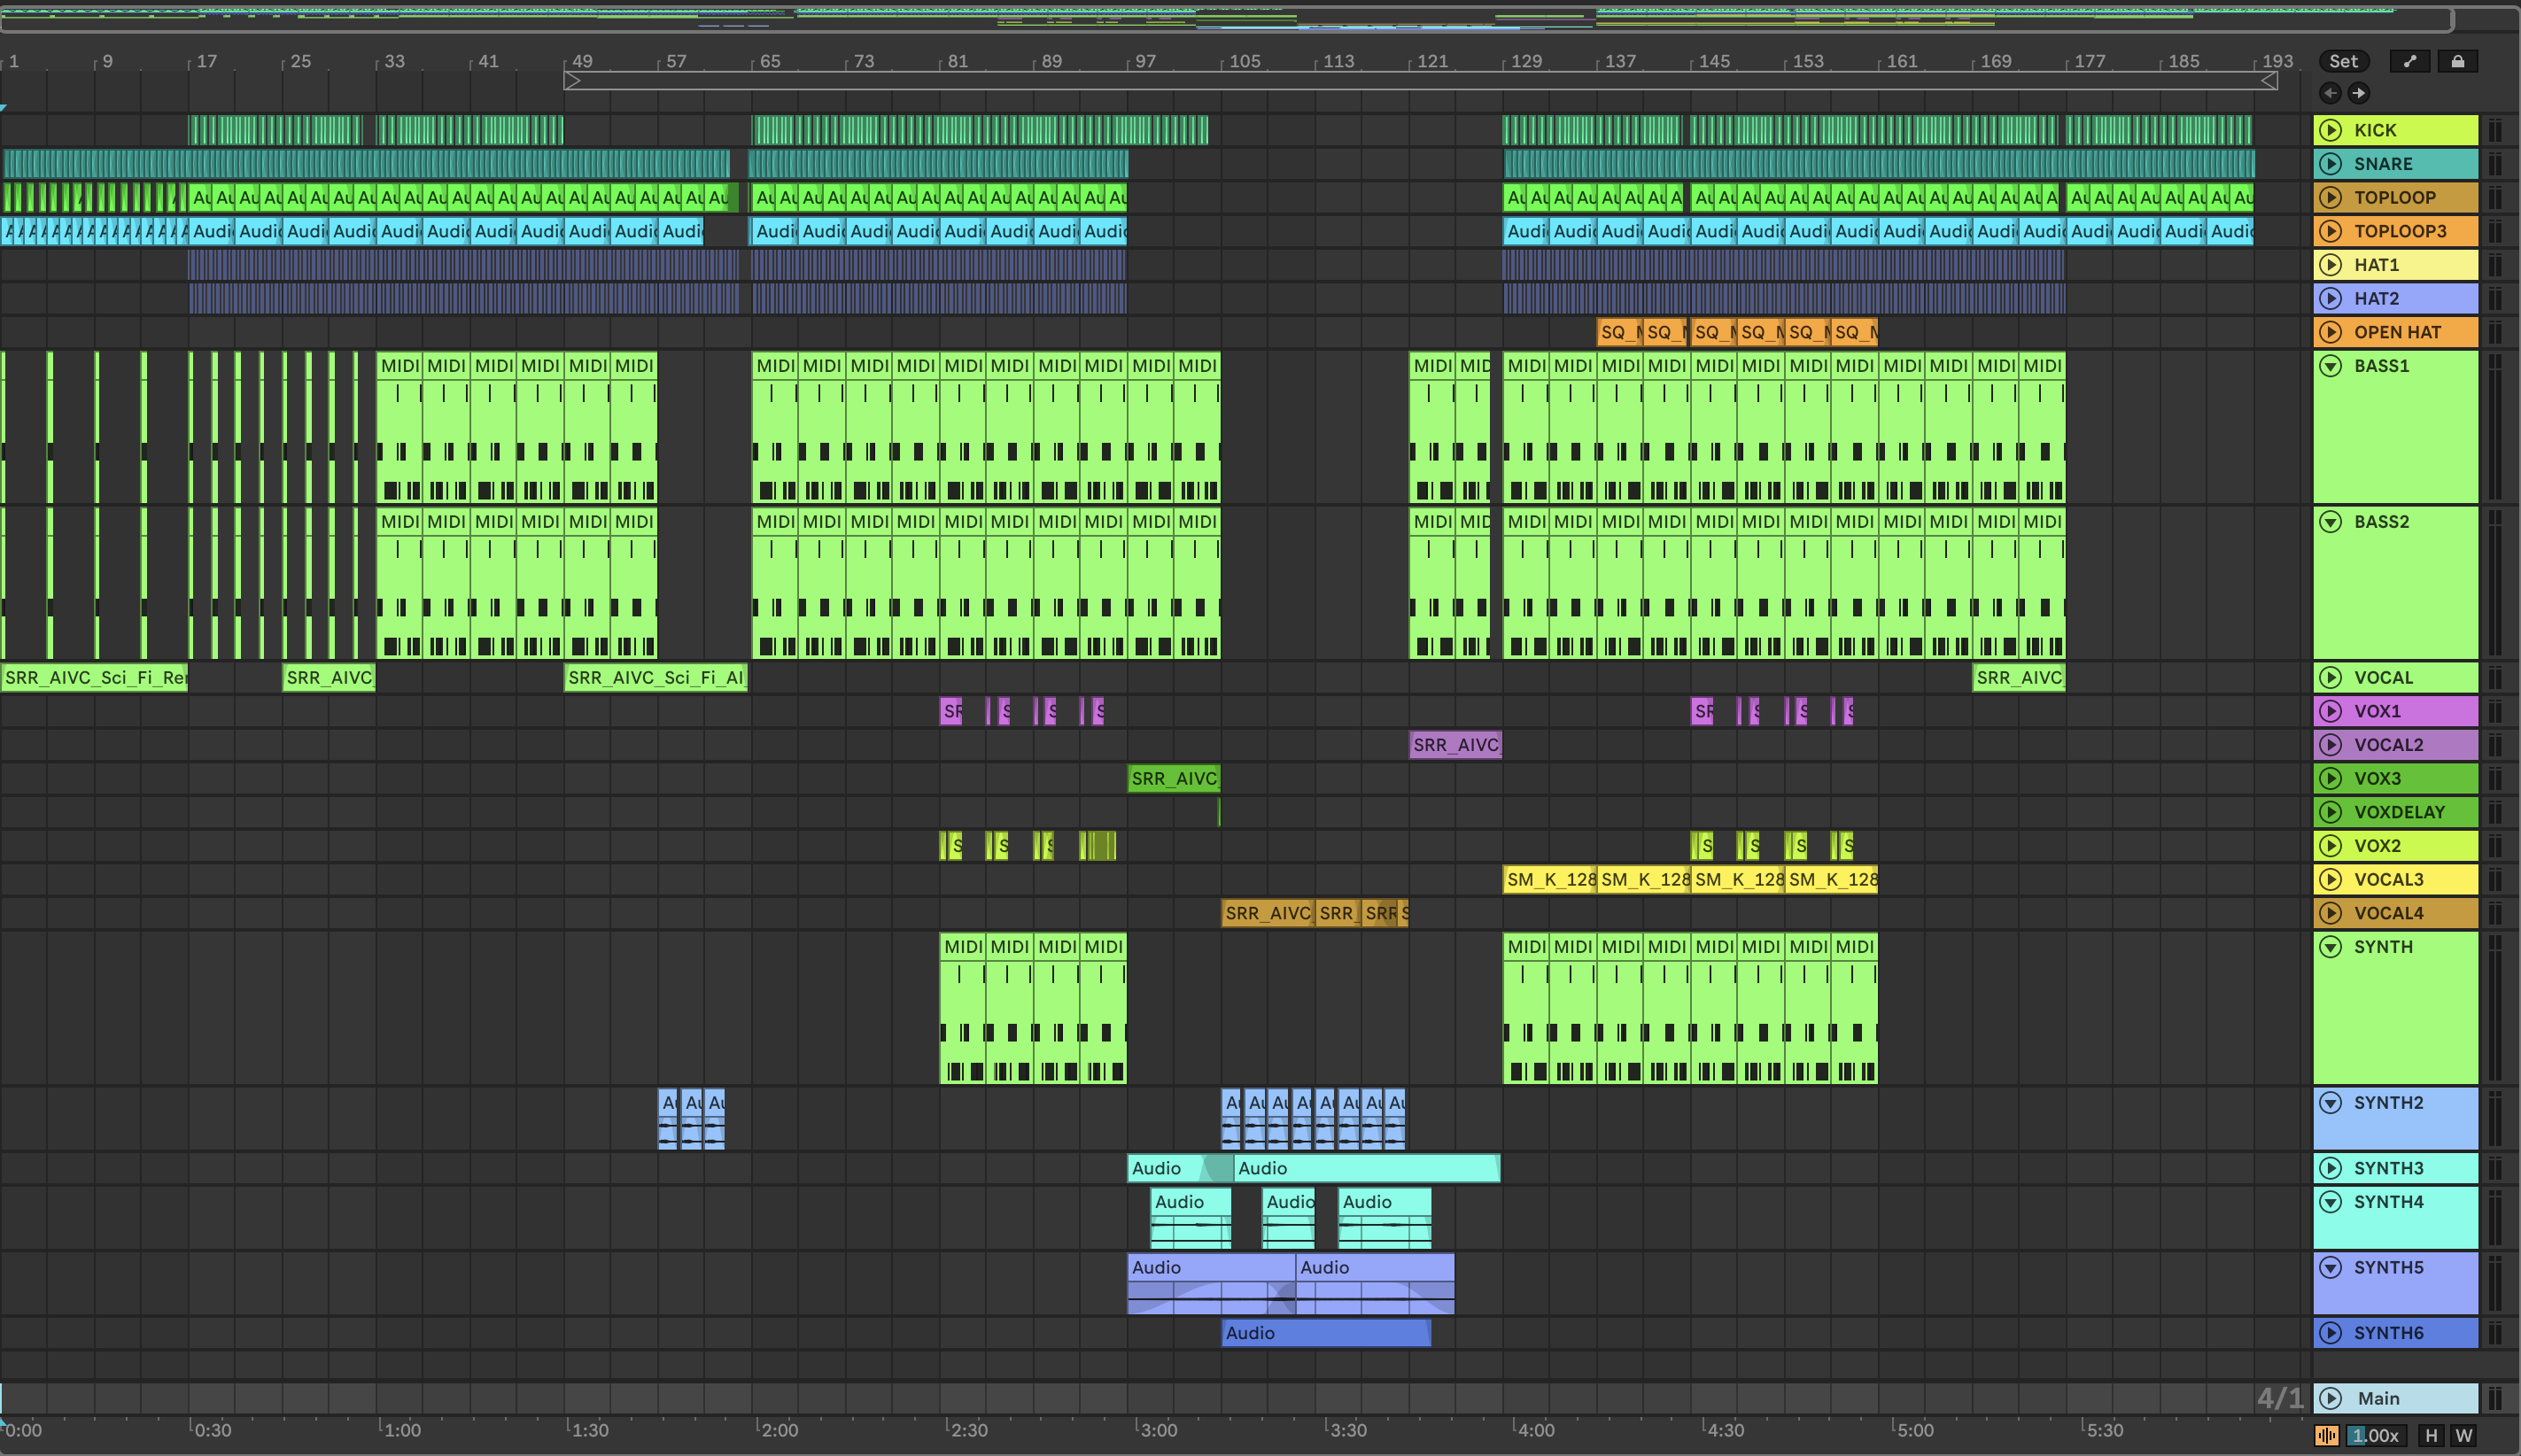The height and width of the screenshot is (1456, 2521).
Task: Click the loop brace start marker
Action: point(572,81)
